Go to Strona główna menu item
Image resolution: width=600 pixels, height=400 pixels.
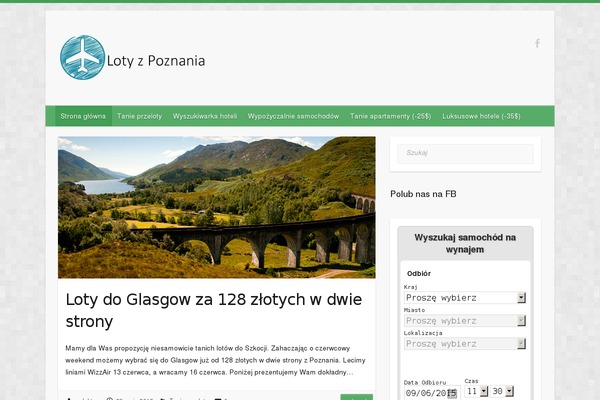point(83,116)
